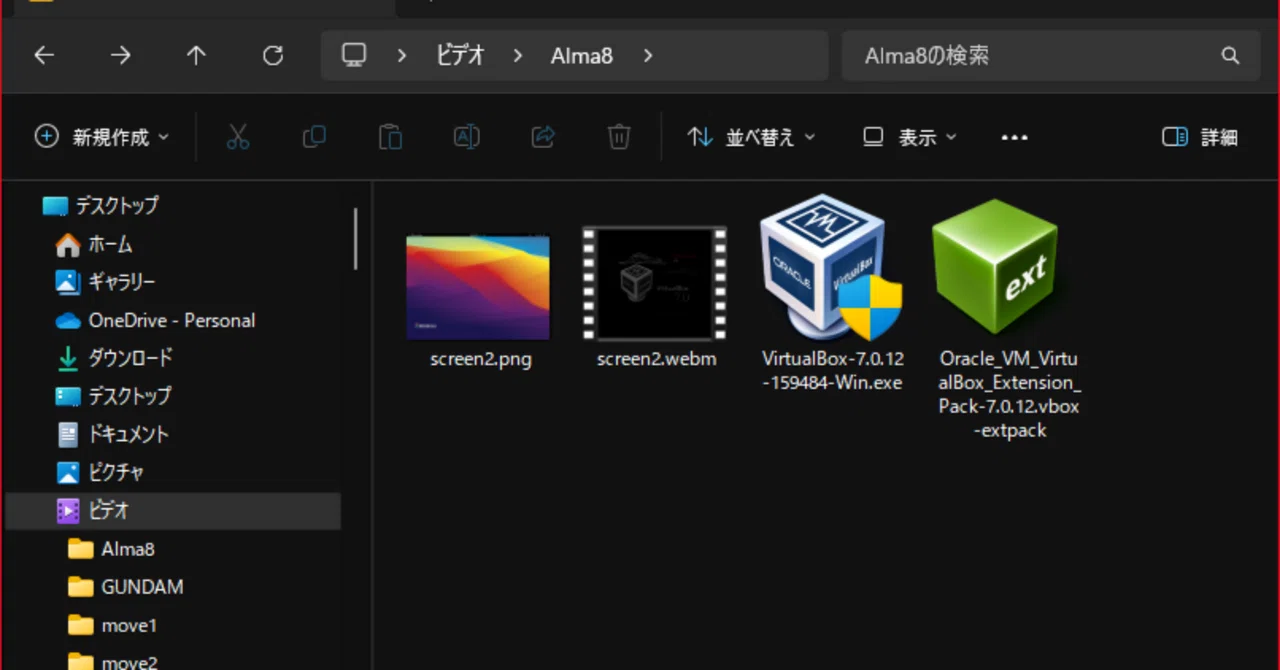Click the file name screen2.png

pyautogui.click(x=481, y=359)
